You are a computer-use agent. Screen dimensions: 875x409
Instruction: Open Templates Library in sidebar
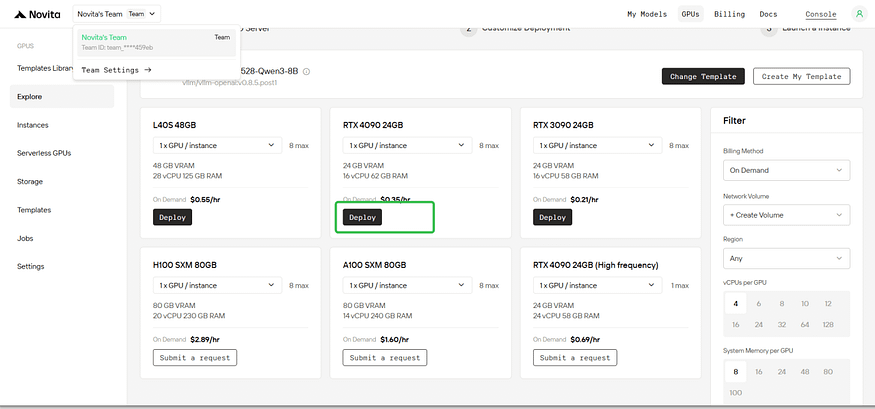pos(45,68)
